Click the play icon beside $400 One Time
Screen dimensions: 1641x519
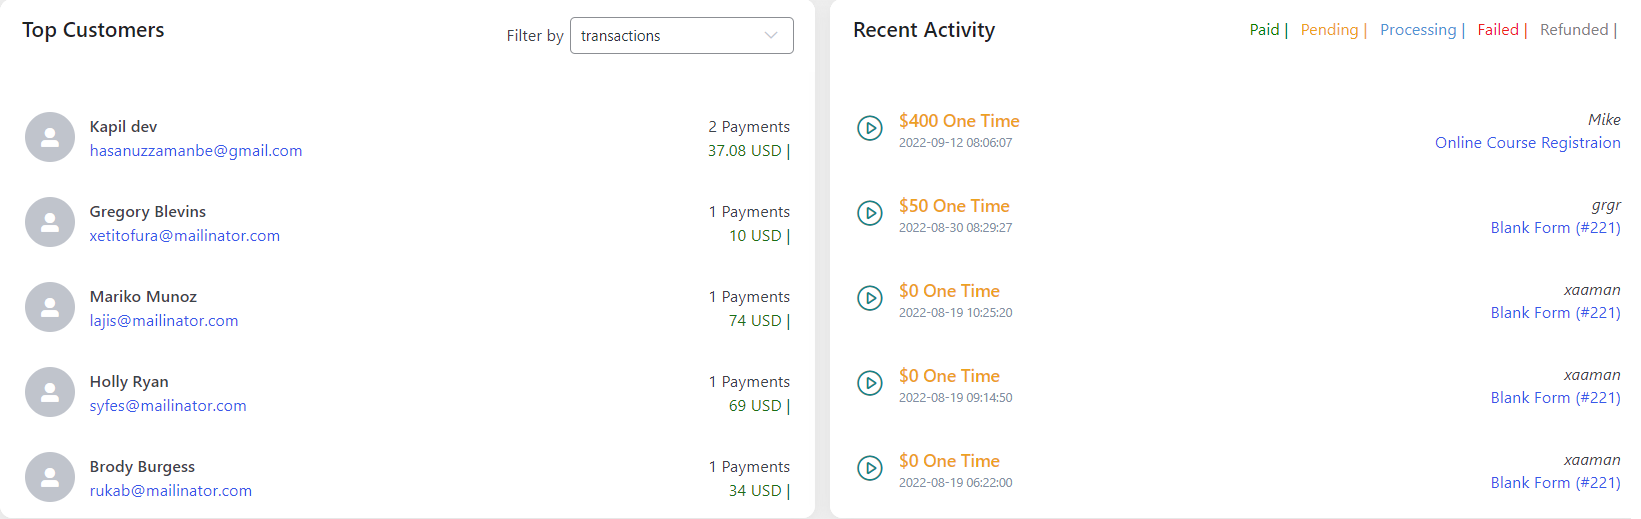870,128
